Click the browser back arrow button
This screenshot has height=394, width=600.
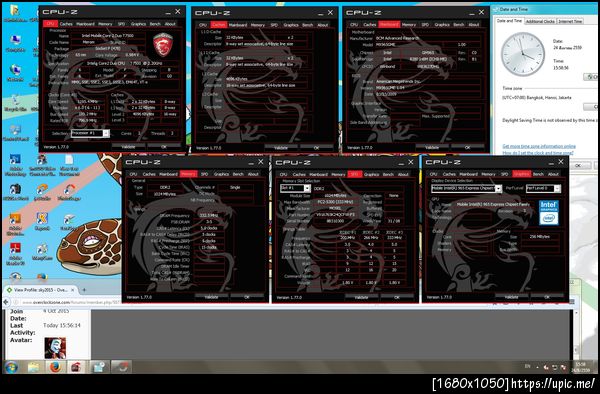[x=6, y=302]
